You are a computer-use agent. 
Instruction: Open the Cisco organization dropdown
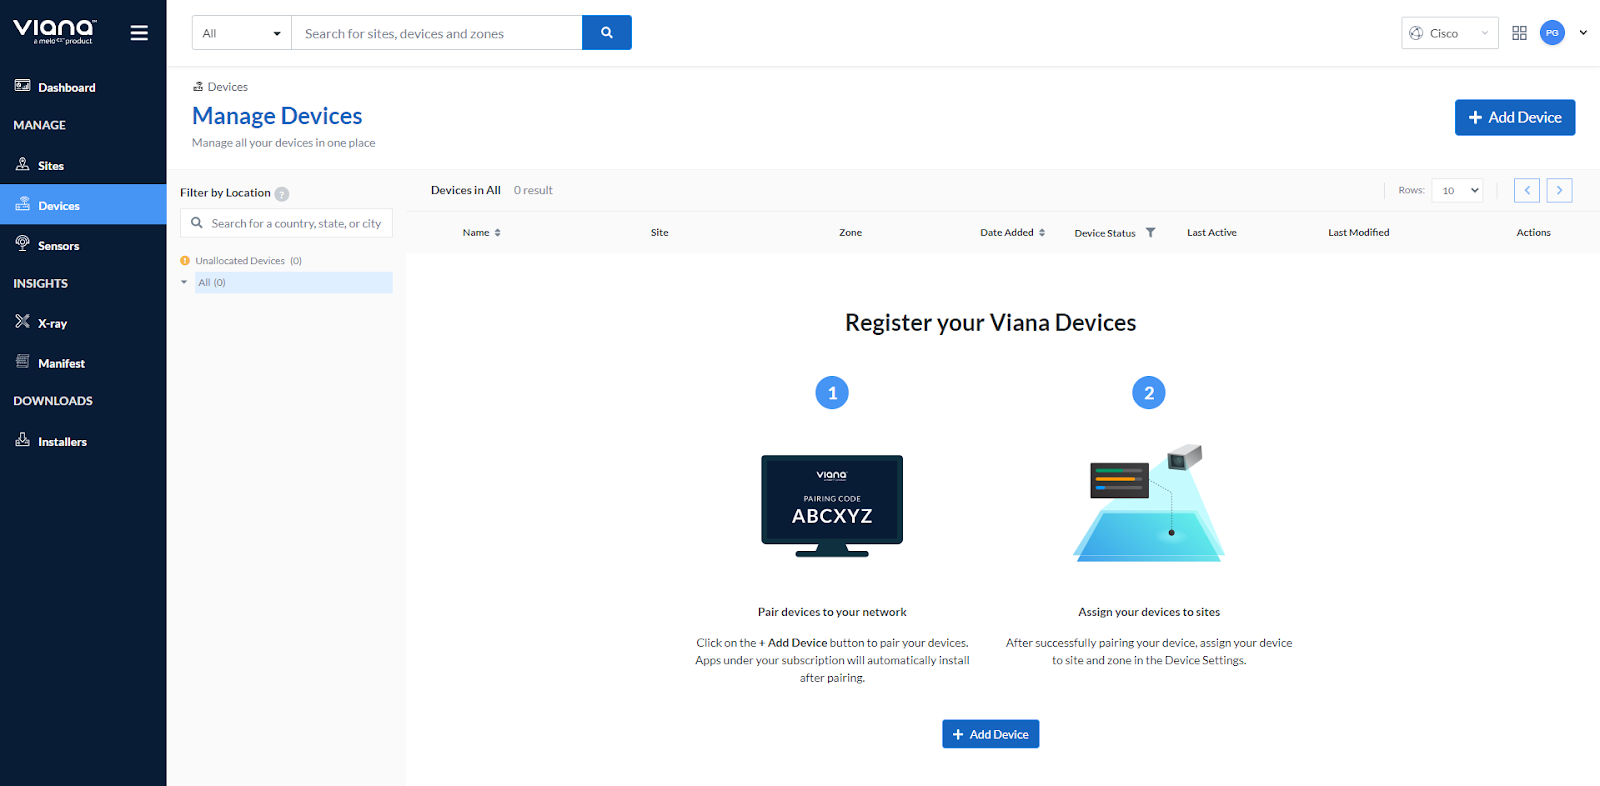coord(1449,33)
